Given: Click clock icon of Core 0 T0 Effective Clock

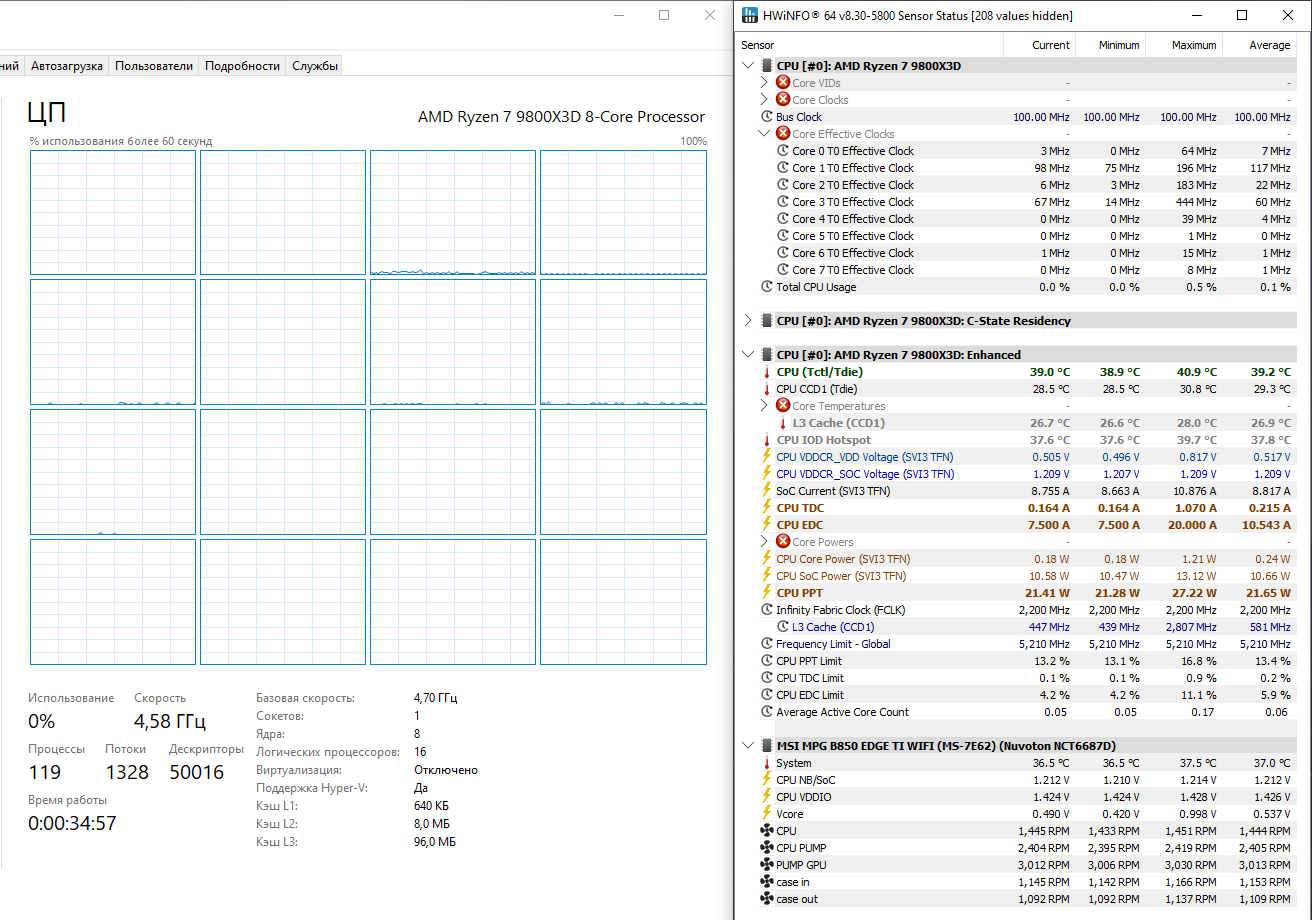Looking at the screenshot, I should pyautogui.click(x=784, y=151).
